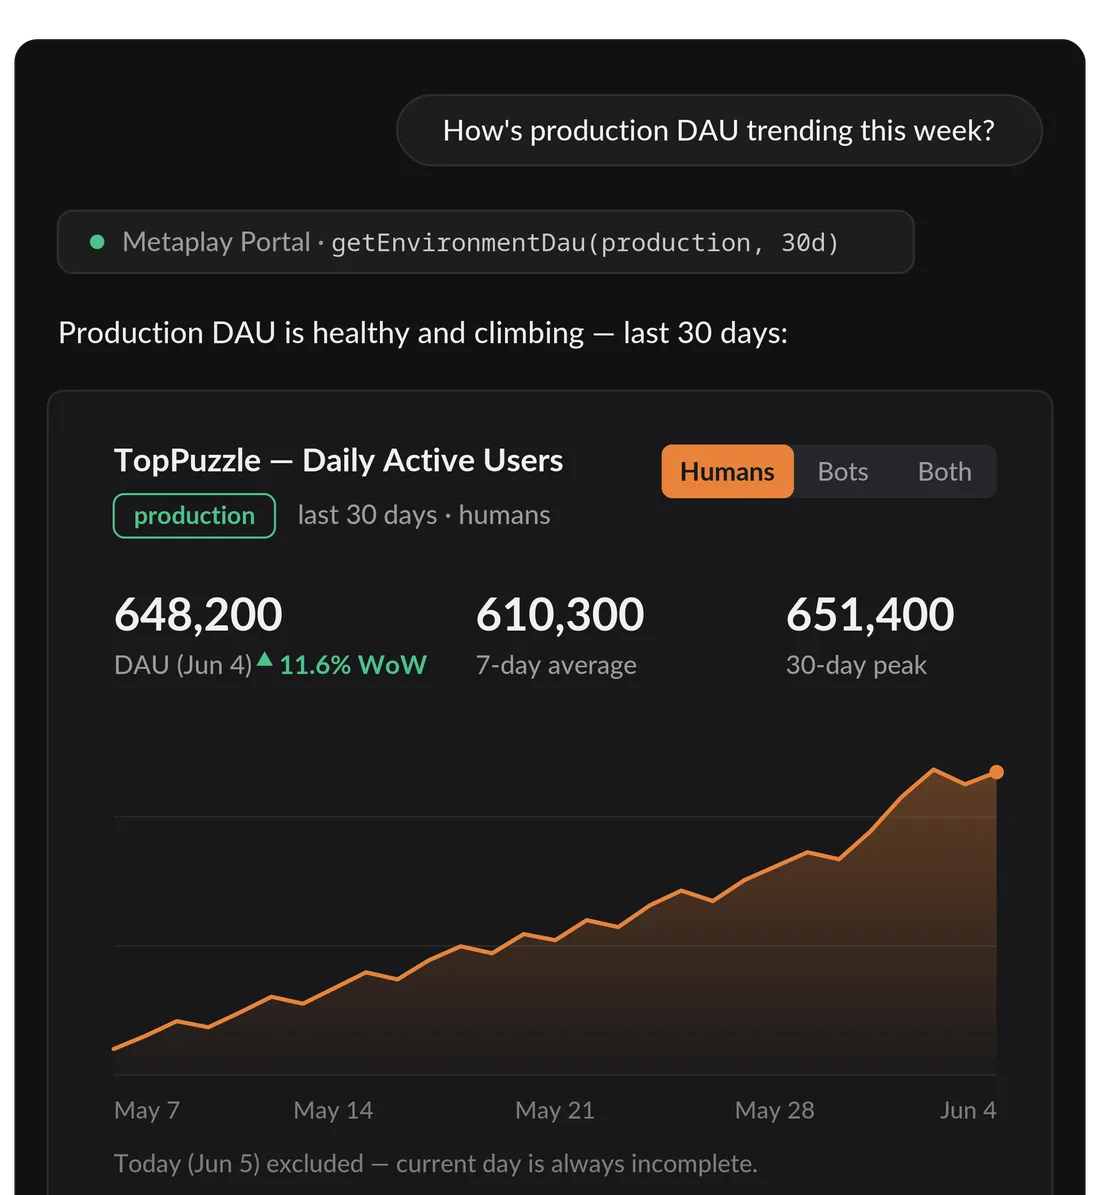Click the 648,200 DAU value
The image size is (1100, 1195).
click(198, 614)
